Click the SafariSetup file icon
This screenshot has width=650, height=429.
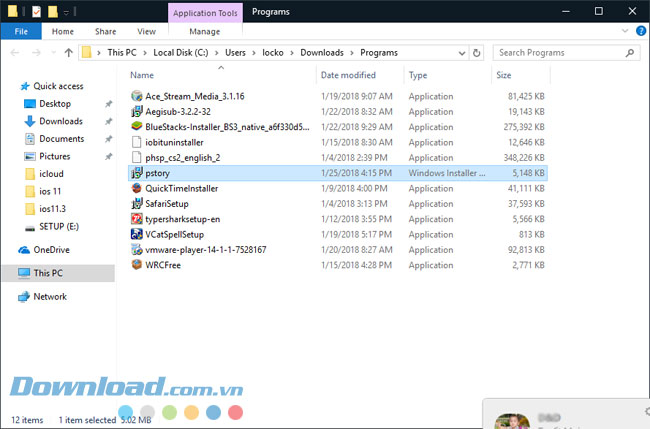(x=137, y=204)
